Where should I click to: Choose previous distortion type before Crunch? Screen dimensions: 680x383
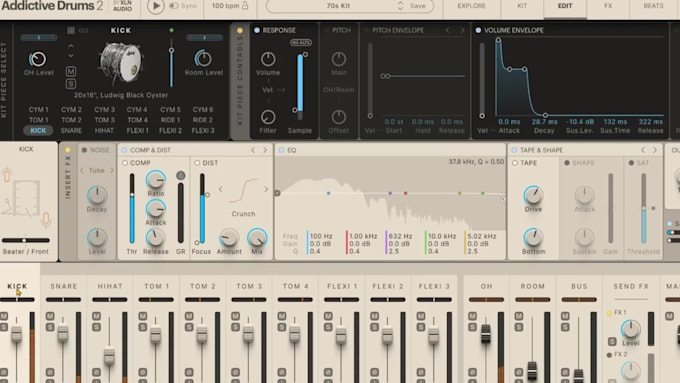[x=221, y=189]
